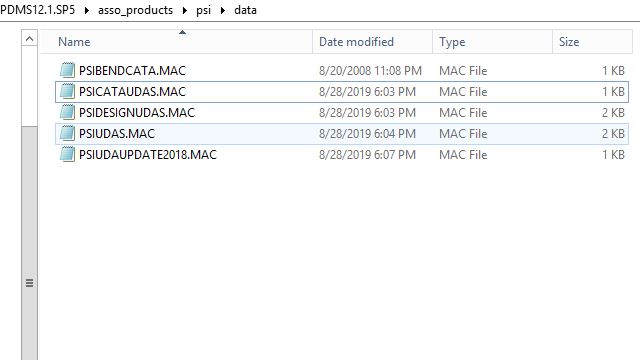This screenshot has width=640, height=360.
Task: Click the PSIUDAUPDATE2018.MAC file name
Action: (148, 155)
